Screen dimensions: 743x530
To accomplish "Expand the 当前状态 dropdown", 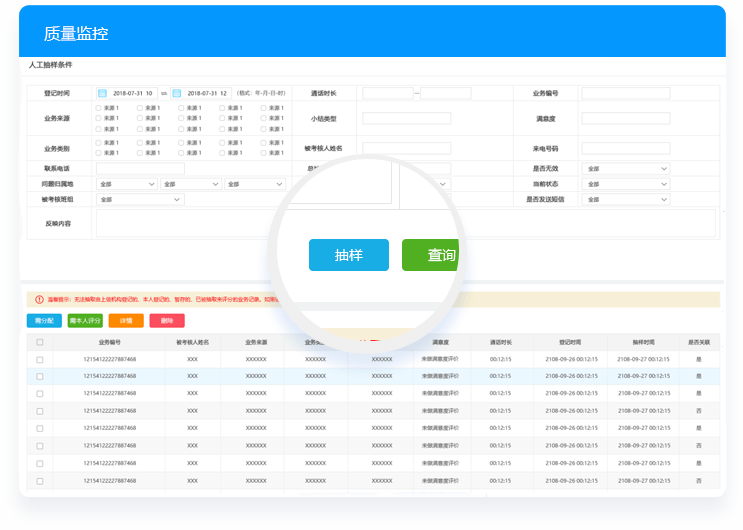I will pyautogui.click(x=626, y=184).
